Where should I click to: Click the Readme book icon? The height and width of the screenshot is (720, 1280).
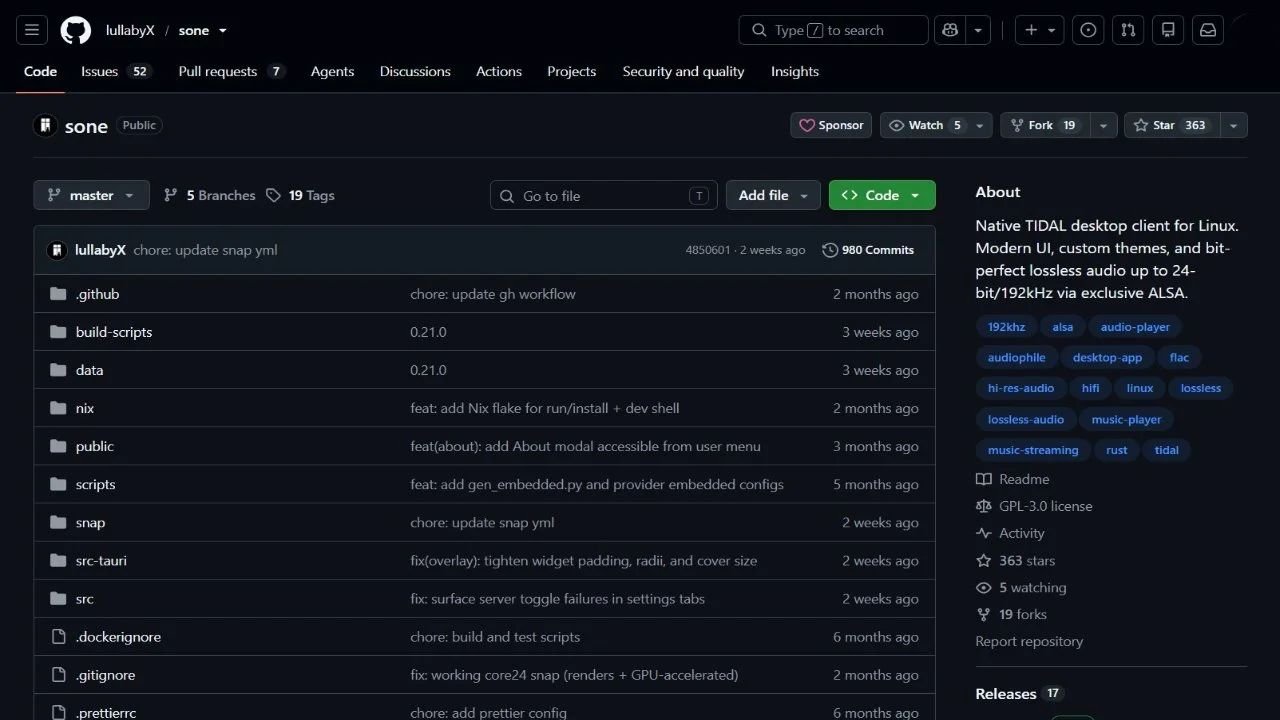pos(984,479)
